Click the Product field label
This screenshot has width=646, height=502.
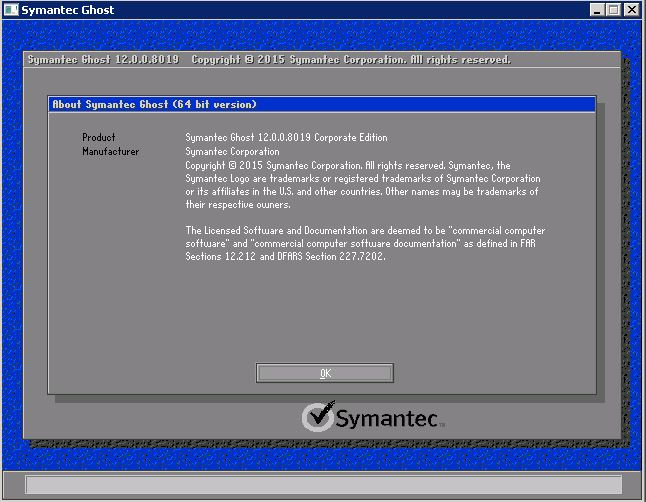click(99, 137)
